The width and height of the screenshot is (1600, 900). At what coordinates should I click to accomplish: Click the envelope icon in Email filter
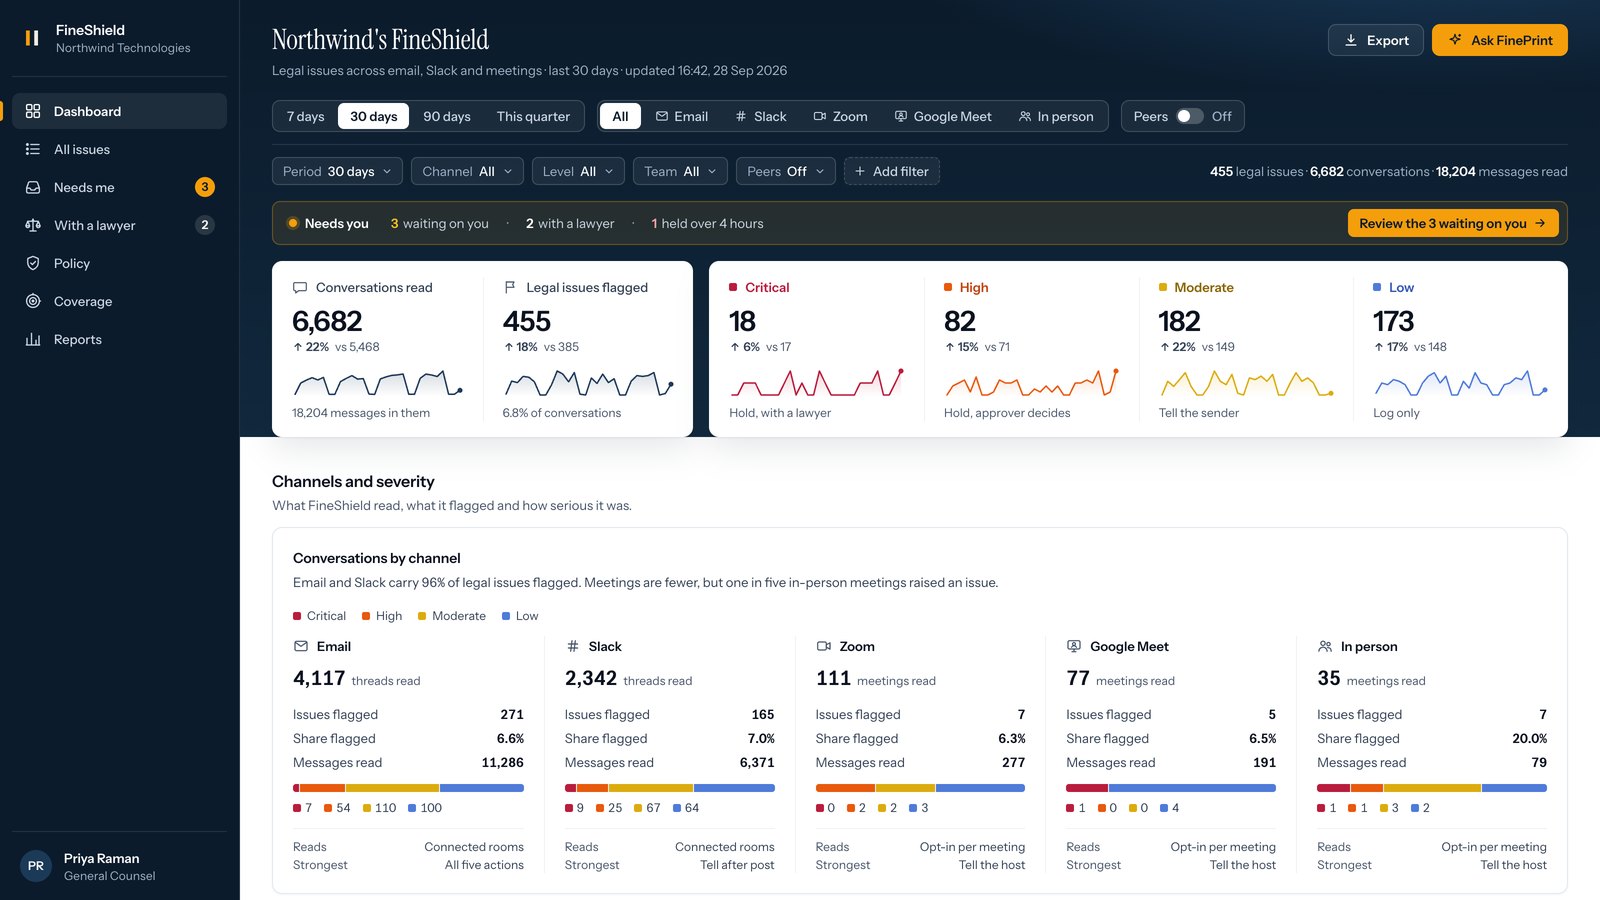click(x=662, y=116)
